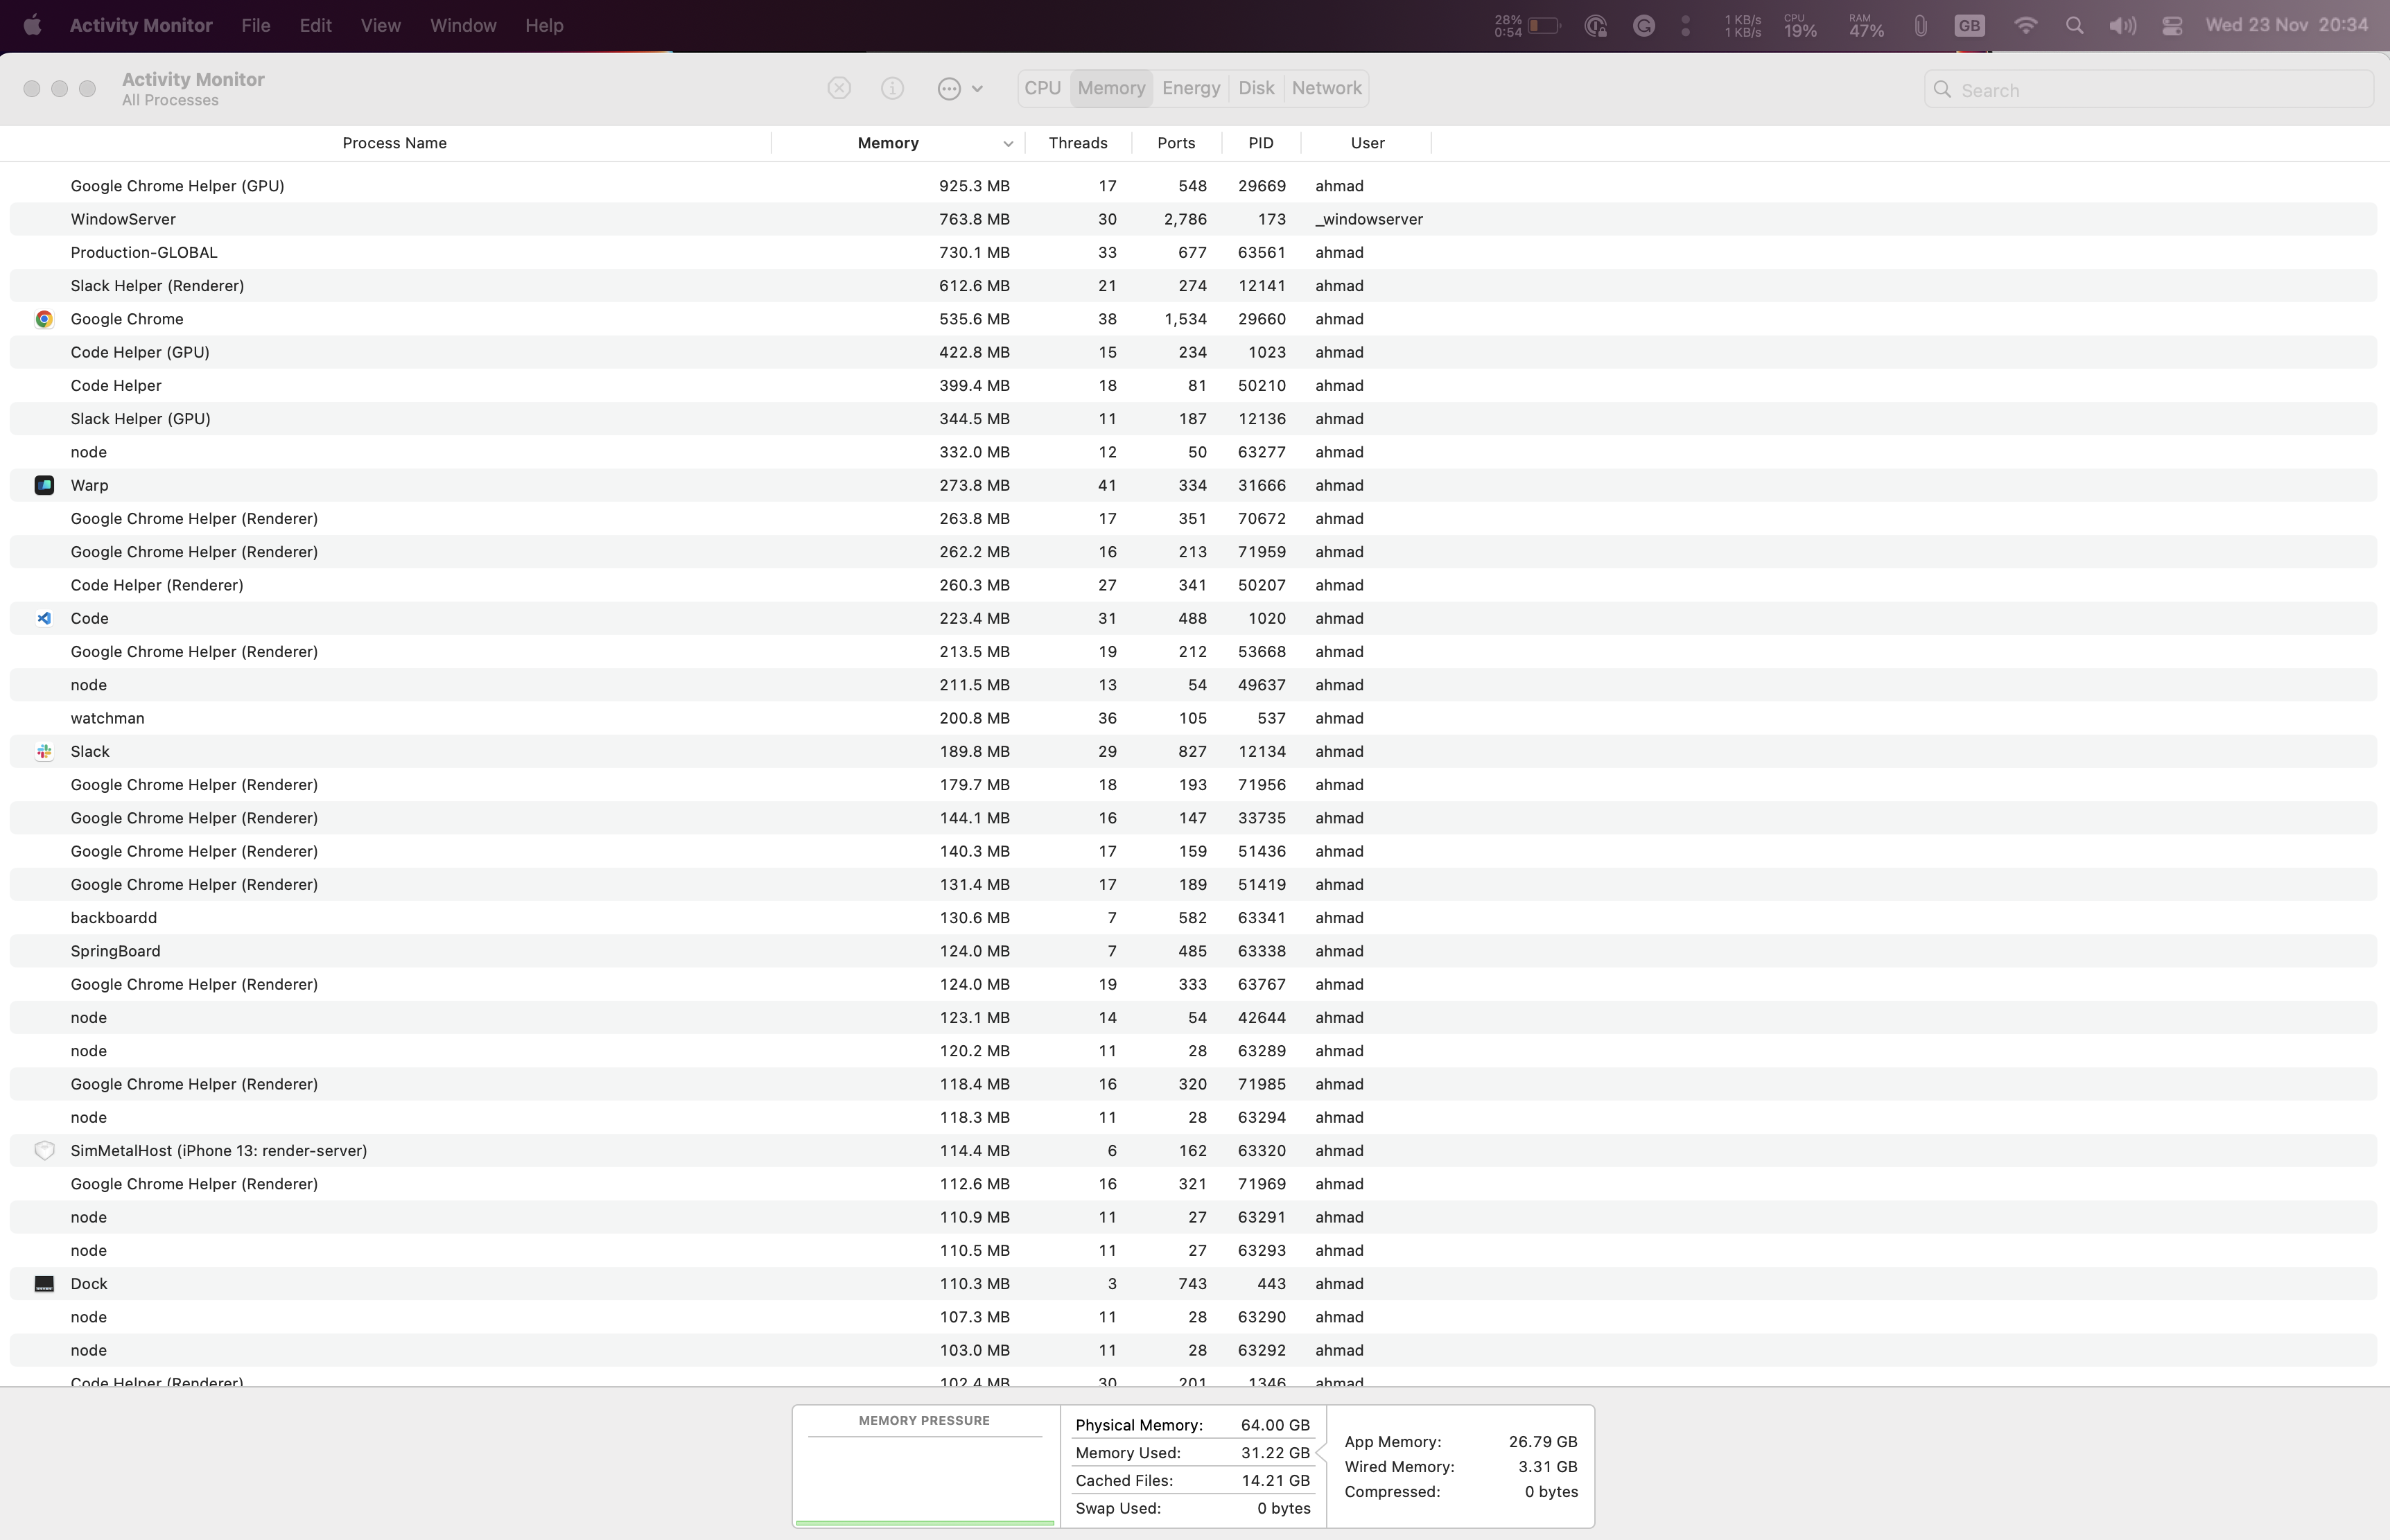Toggle Memory column sort direction arrow
The height and width of the screenshot is (1540, 2390).
[x=1007, y=144]
